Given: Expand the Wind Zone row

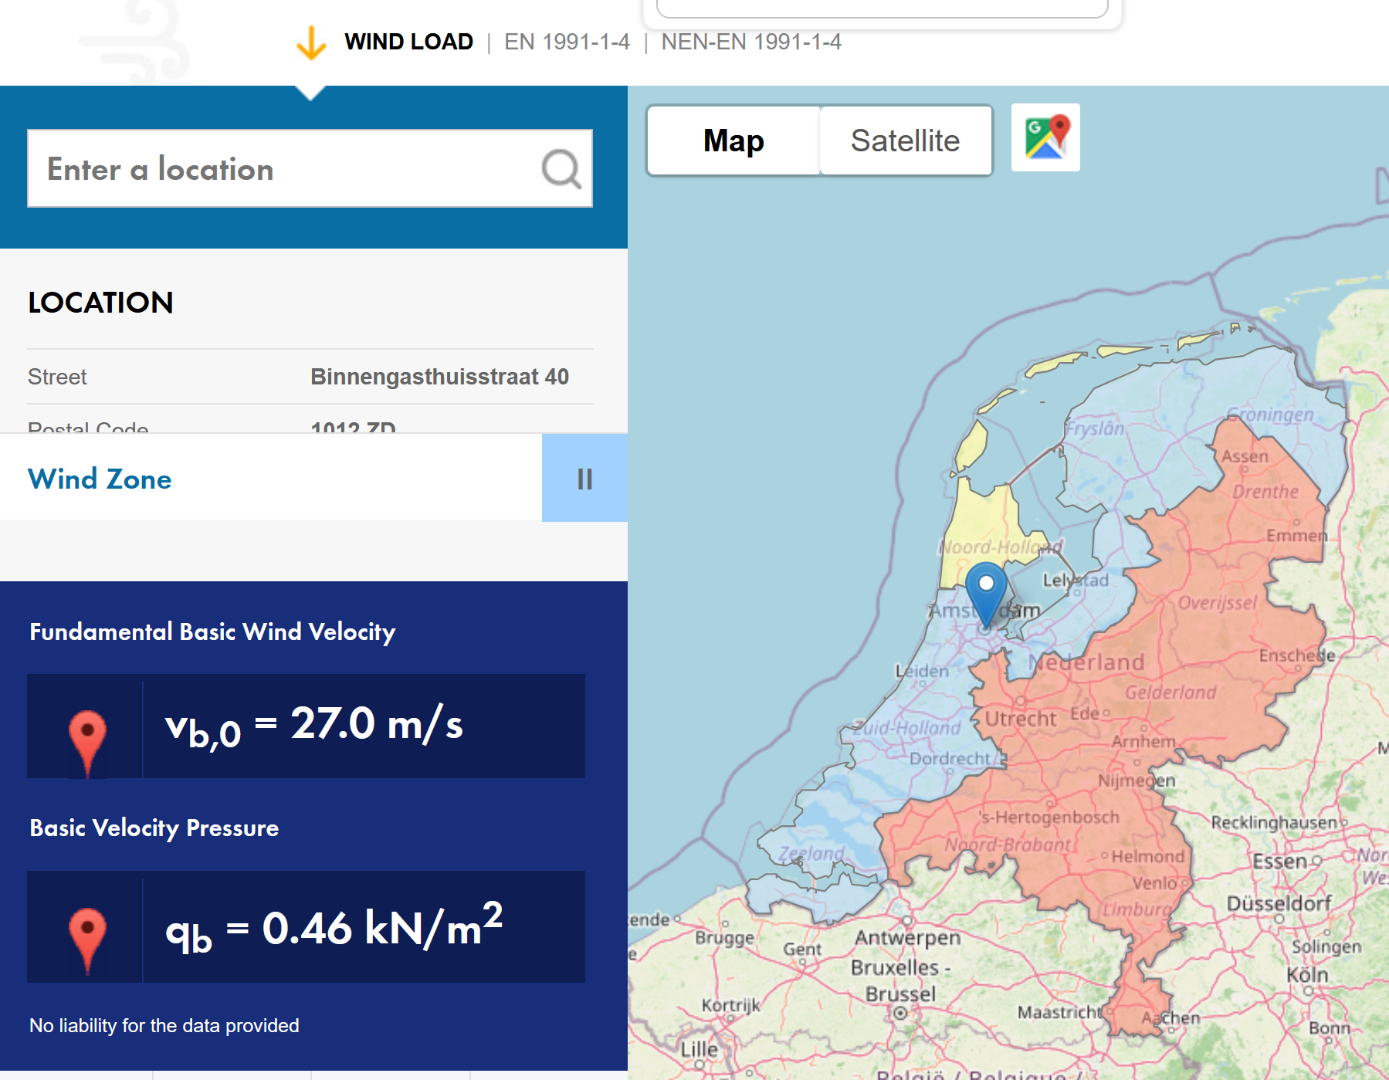Looking at the screenshot, I should tap(270, 479).
